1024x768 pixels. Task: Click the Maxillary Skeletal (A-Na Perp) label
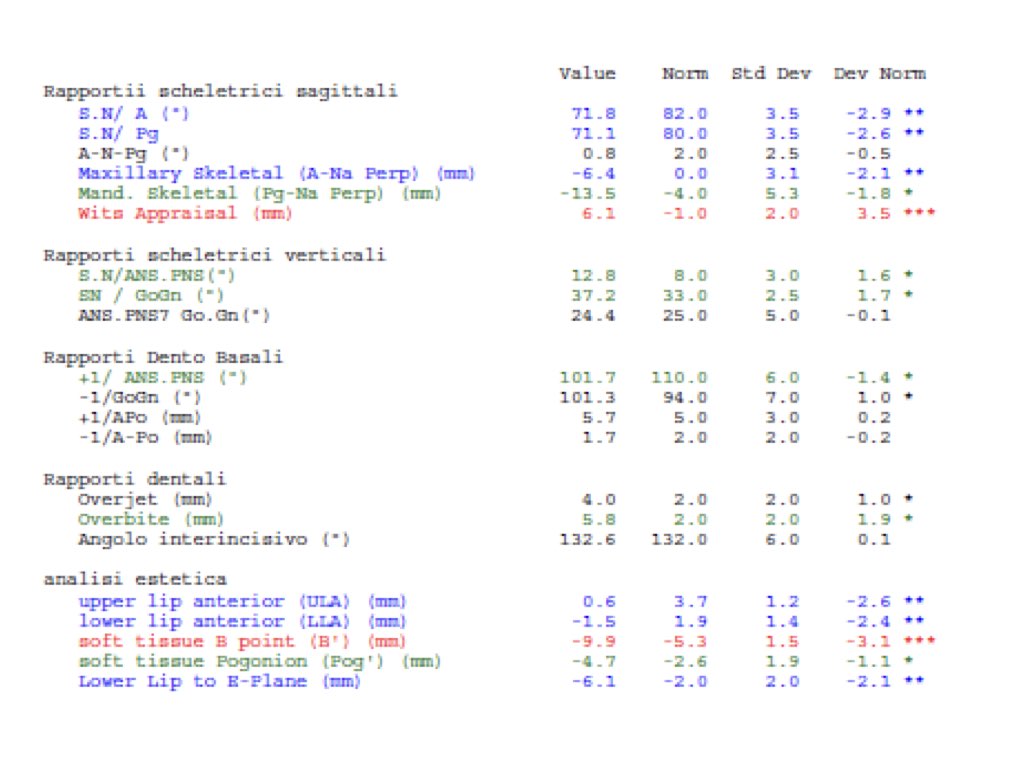pyautogui.click(x=274, y=173)
